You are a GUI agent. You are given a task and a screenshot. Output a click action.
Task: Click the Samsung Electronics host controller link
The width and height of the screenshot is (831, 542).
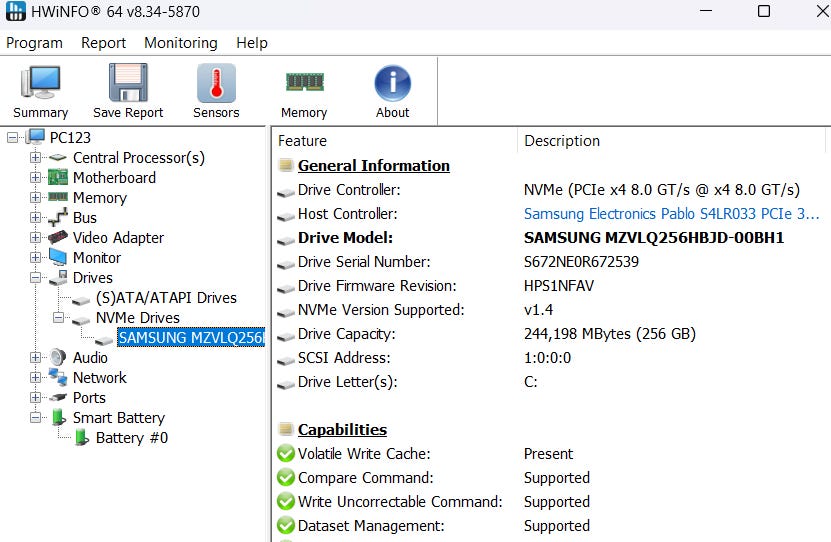coord(671,214)
